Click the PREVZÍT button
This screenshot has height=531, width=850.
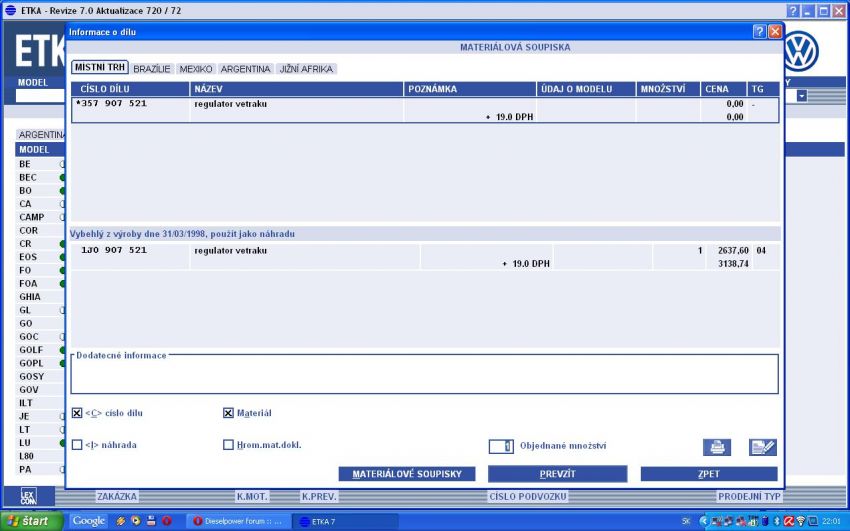pyautogui.click(x=557, y=474)
